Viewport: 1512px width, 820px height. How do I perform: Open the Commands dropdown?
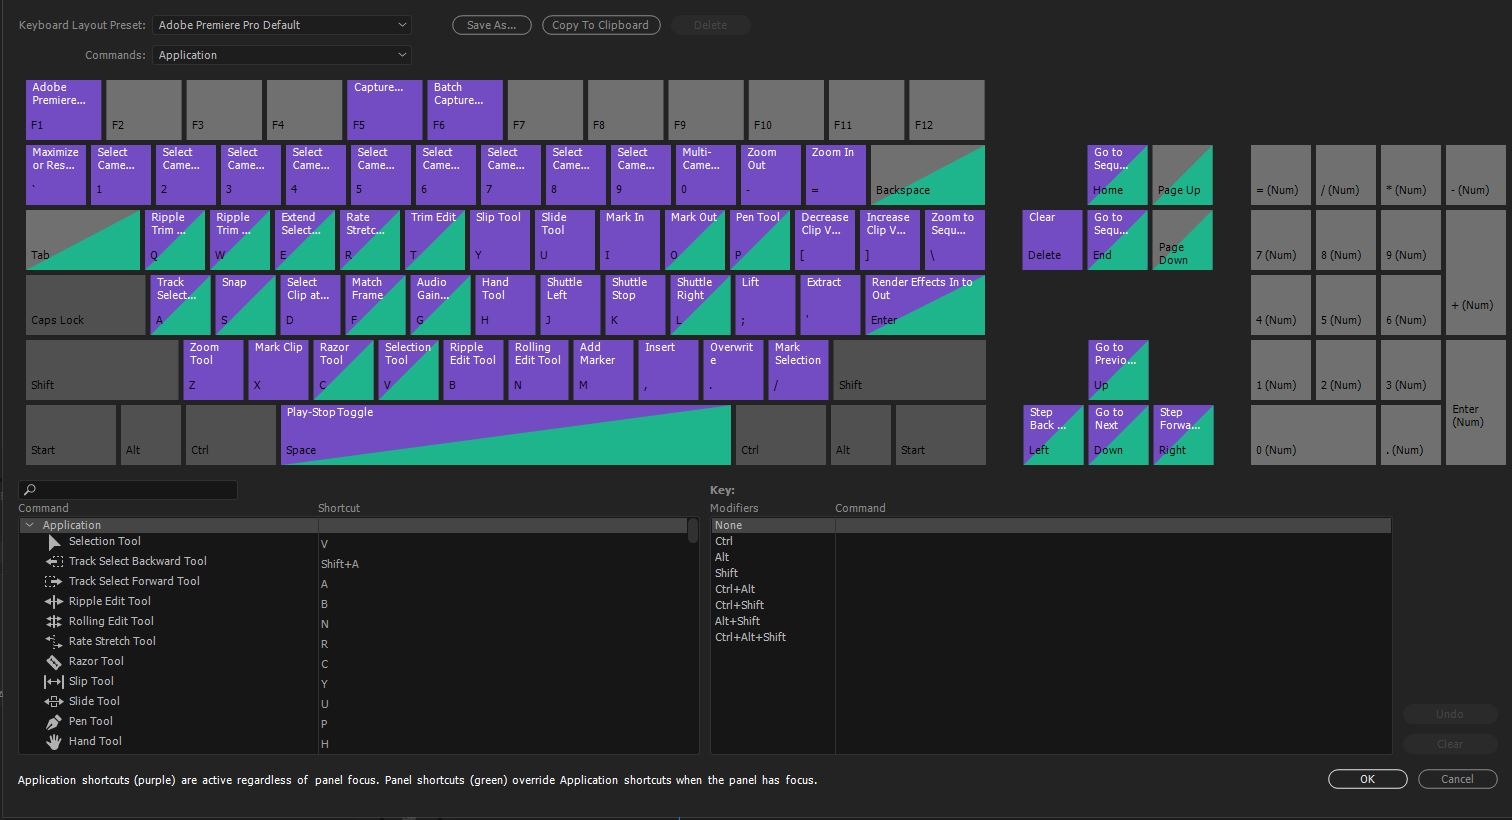tap(281, 55)
